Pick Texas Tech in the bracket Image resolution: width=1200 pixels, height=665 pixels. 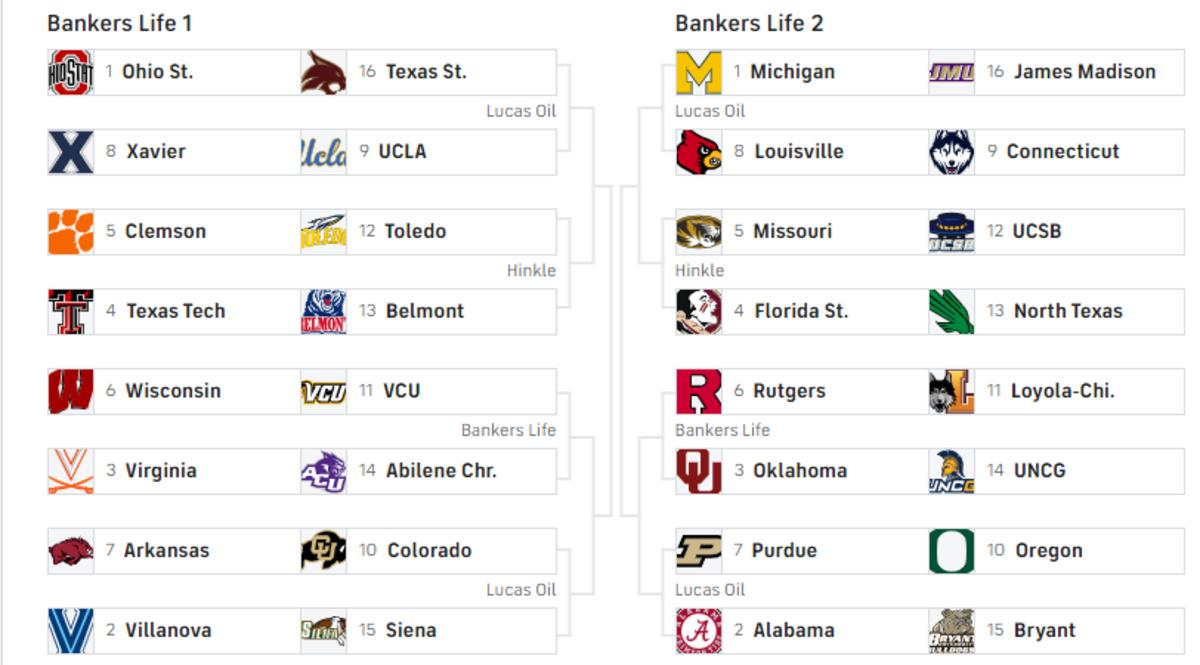175,312
